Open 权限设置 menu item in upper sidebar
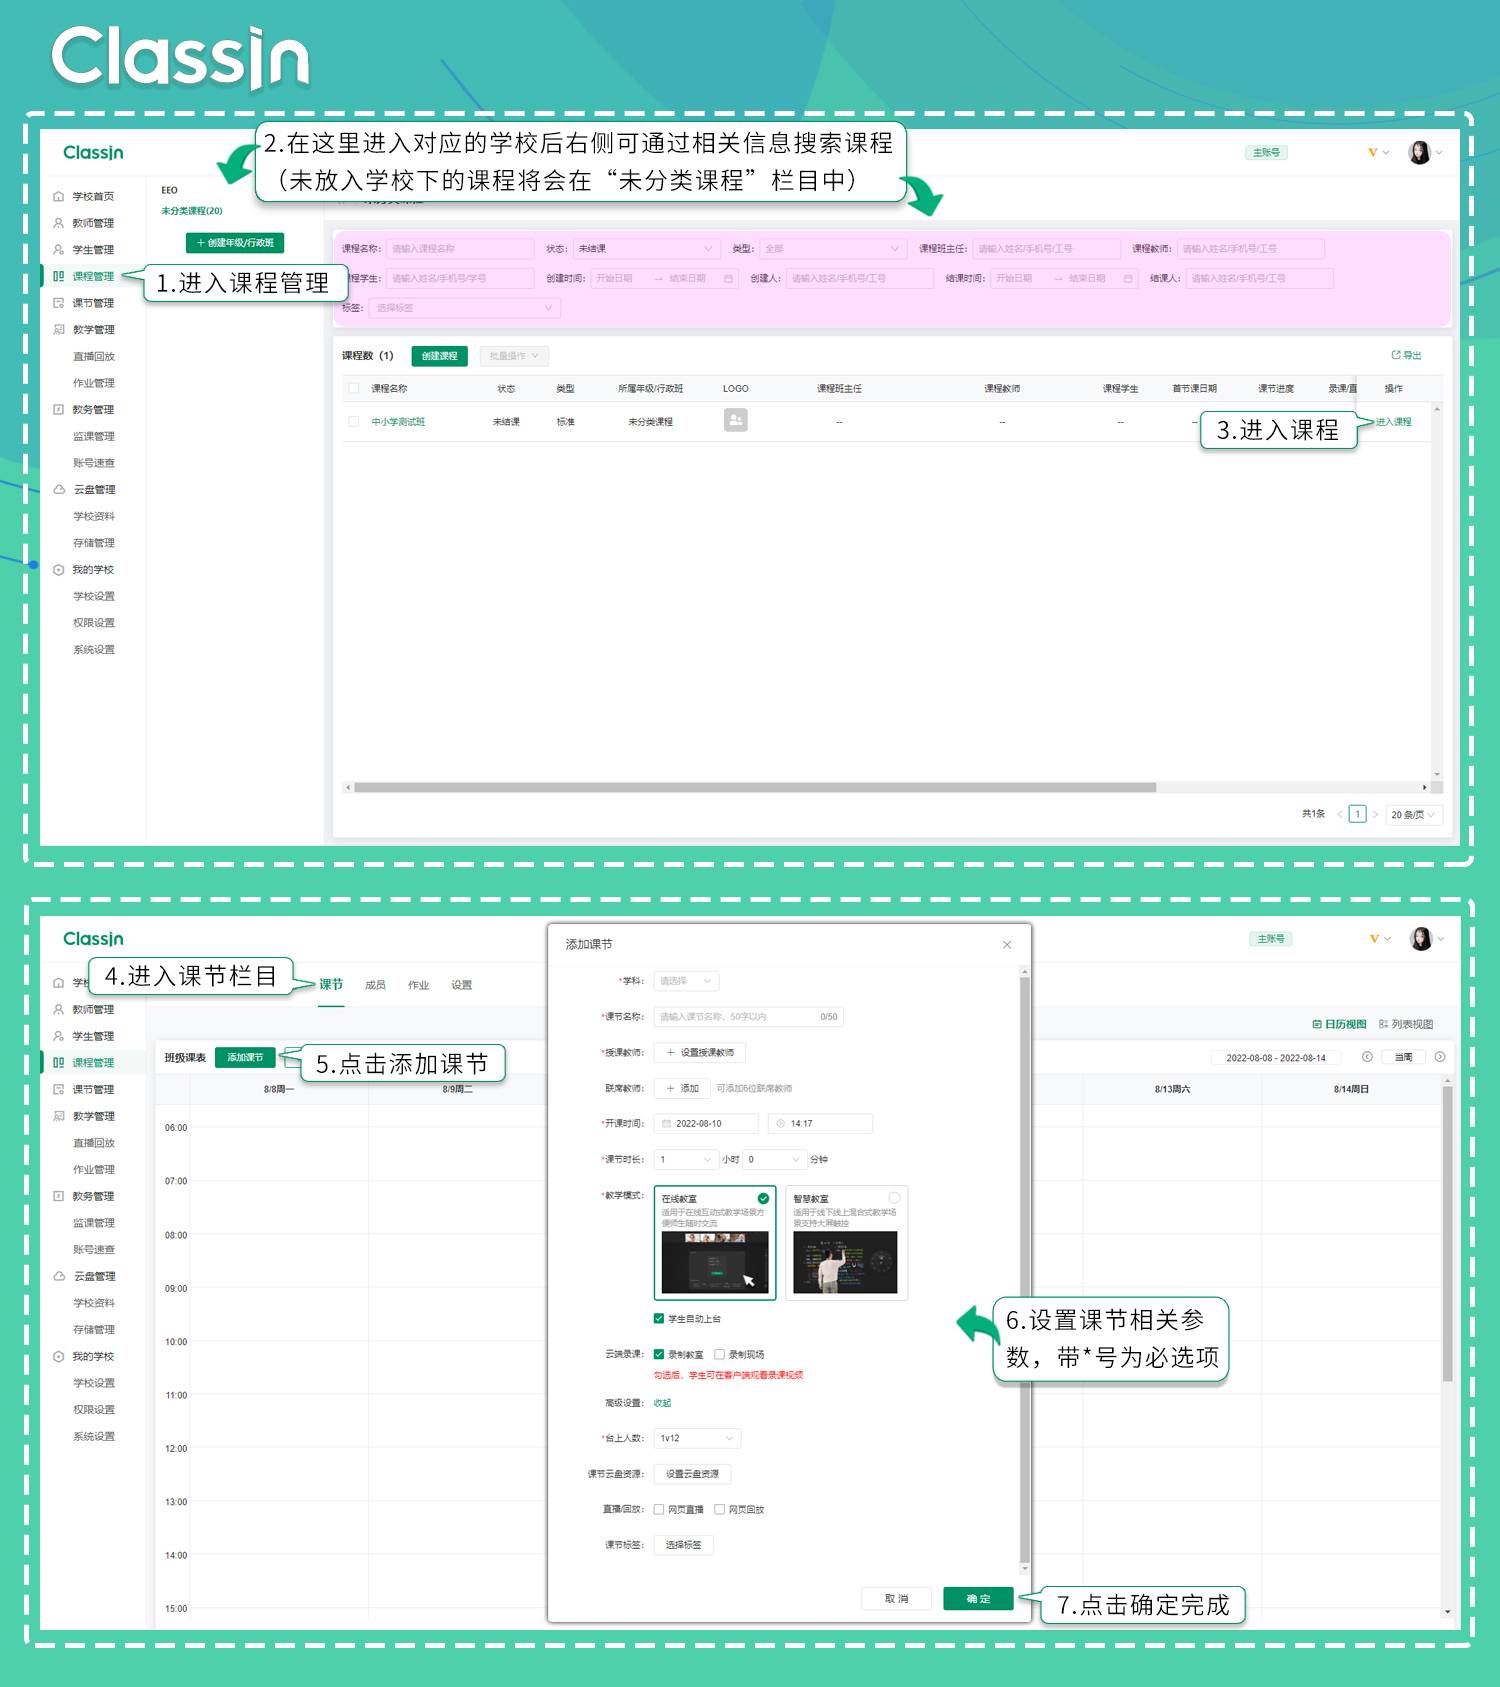 click(94, 622)
